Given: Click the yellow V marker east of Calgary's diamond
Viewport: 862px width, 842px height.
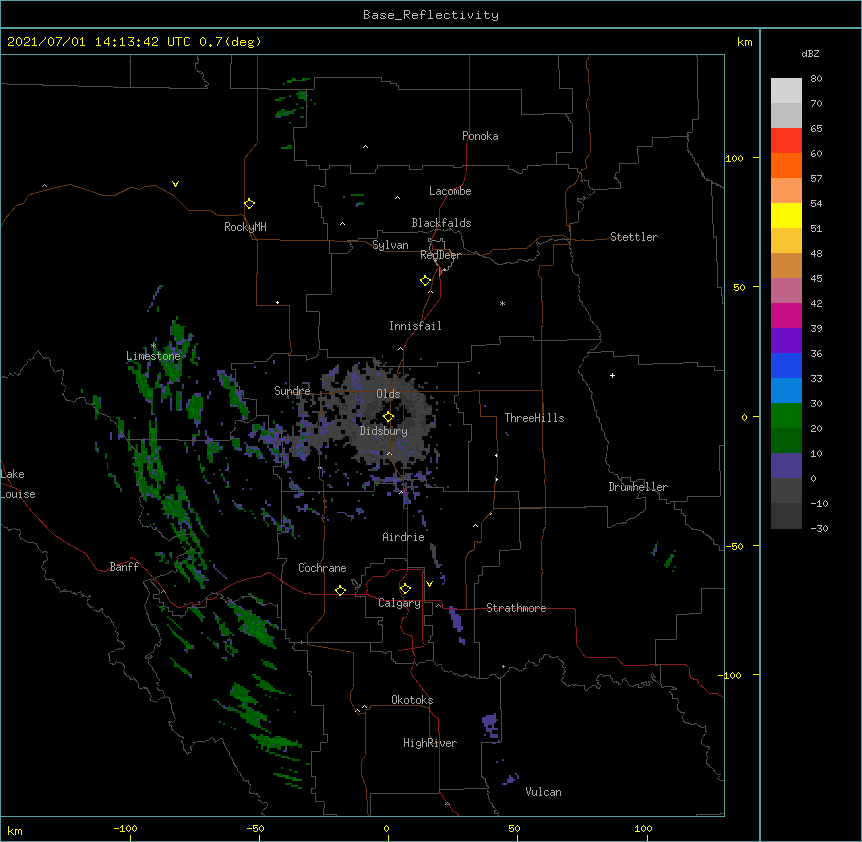Looking at the screenshot, I should (429, 584).
